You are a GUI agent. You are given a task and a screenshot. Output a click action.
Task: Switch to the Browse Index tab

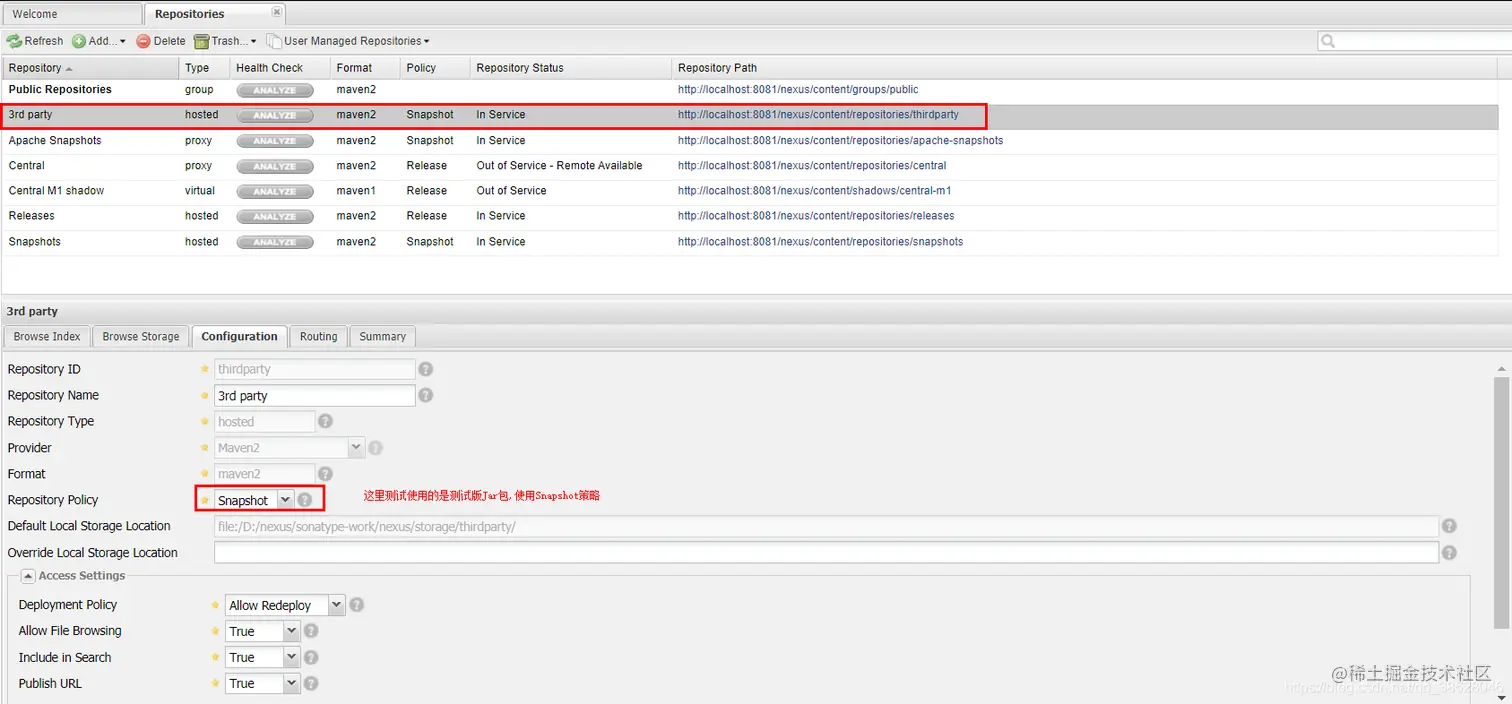pos(47,337)
